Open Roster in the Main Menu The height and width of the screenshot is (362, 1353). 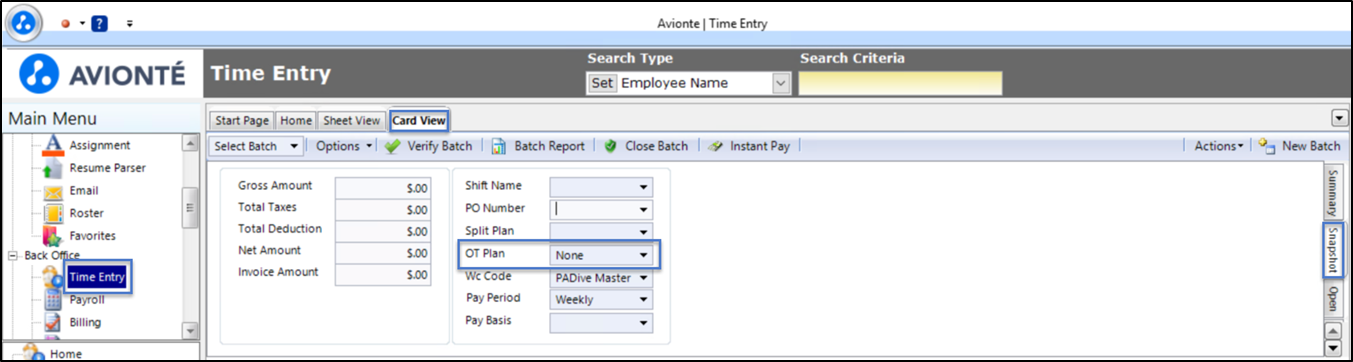[86, 214]
